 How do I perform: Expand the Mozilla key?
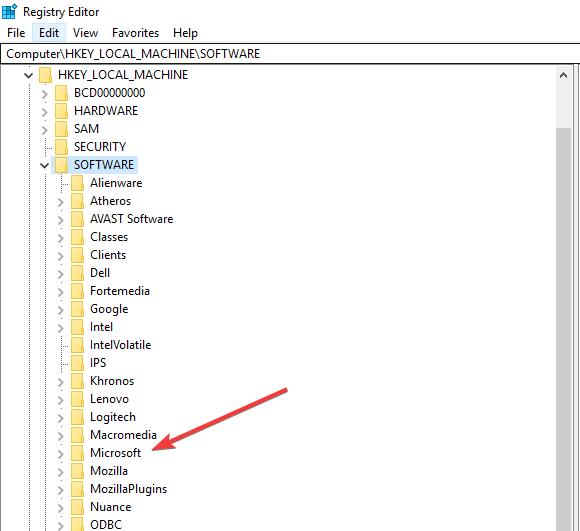pyautogui.click(x=61, y=471)
